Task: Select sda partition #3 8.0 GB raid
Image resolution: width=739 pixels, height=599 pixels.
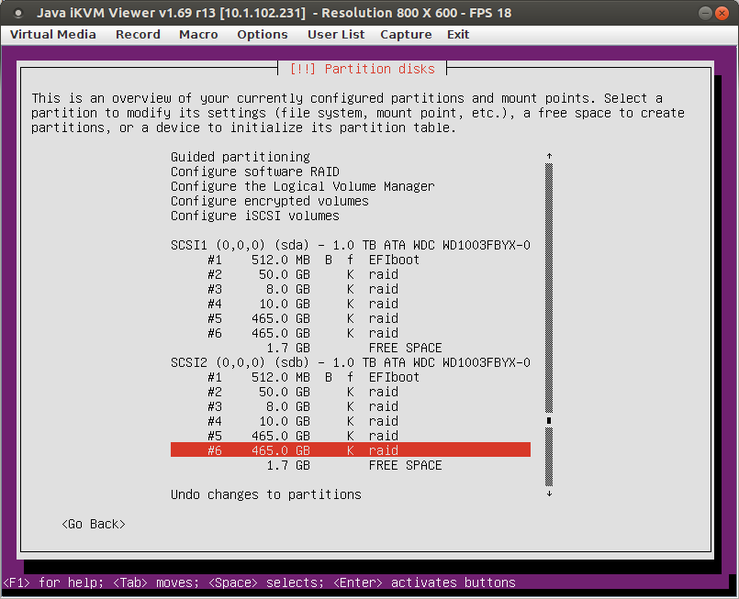Action: pyautogui.click(x=351, y=289)
